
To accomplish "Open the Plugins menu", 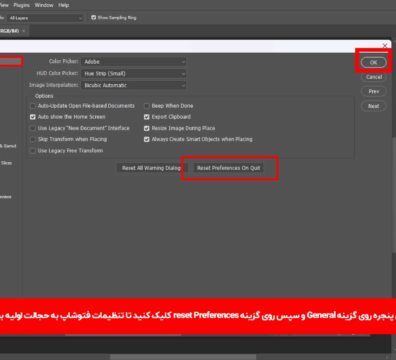I will [x=22, y=5].
